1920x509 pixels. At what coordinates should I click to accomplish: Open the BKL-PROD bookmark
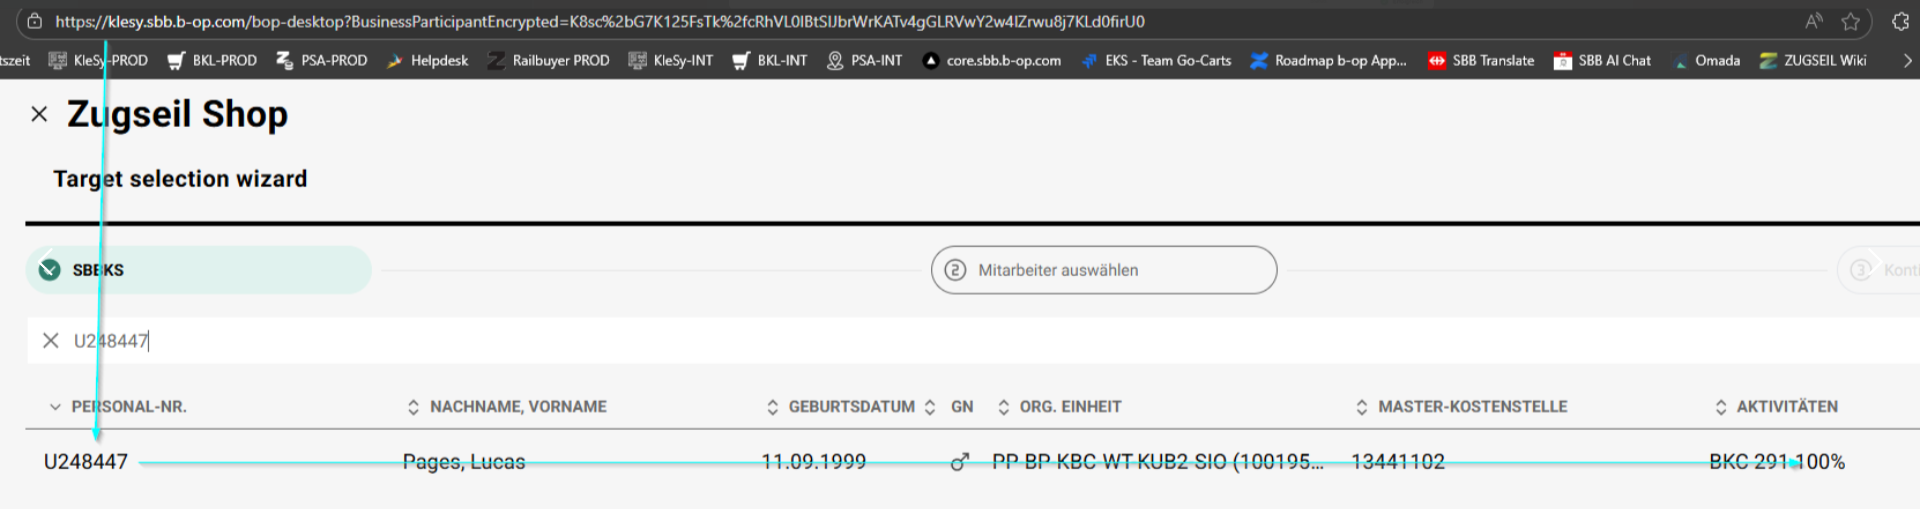pyautogui.click(x=212, y=61)
